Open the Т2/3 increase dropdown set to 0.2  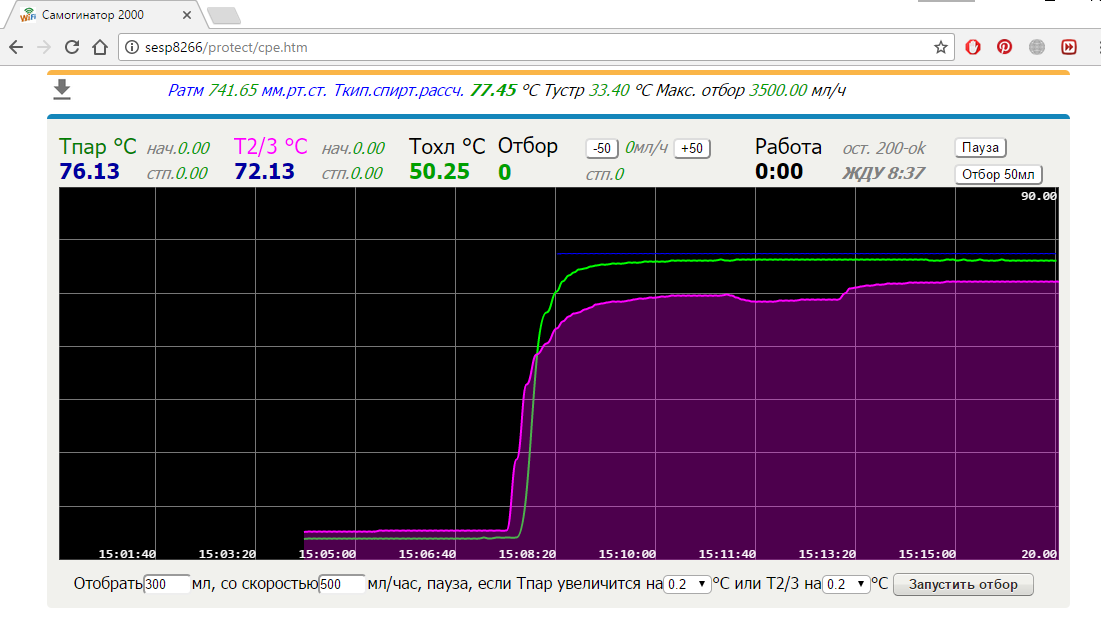click(x=845, y=584)
